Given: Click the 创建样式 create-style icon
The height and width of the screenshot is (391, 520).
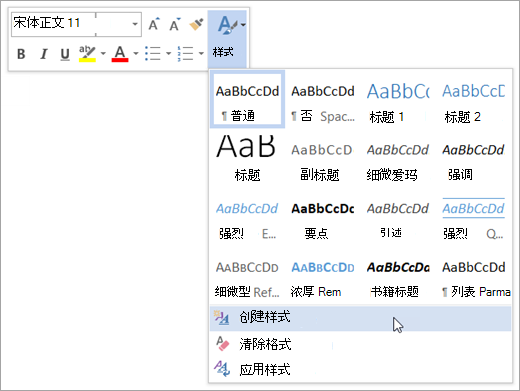Looking at the screenshot, I should [222, 317].
